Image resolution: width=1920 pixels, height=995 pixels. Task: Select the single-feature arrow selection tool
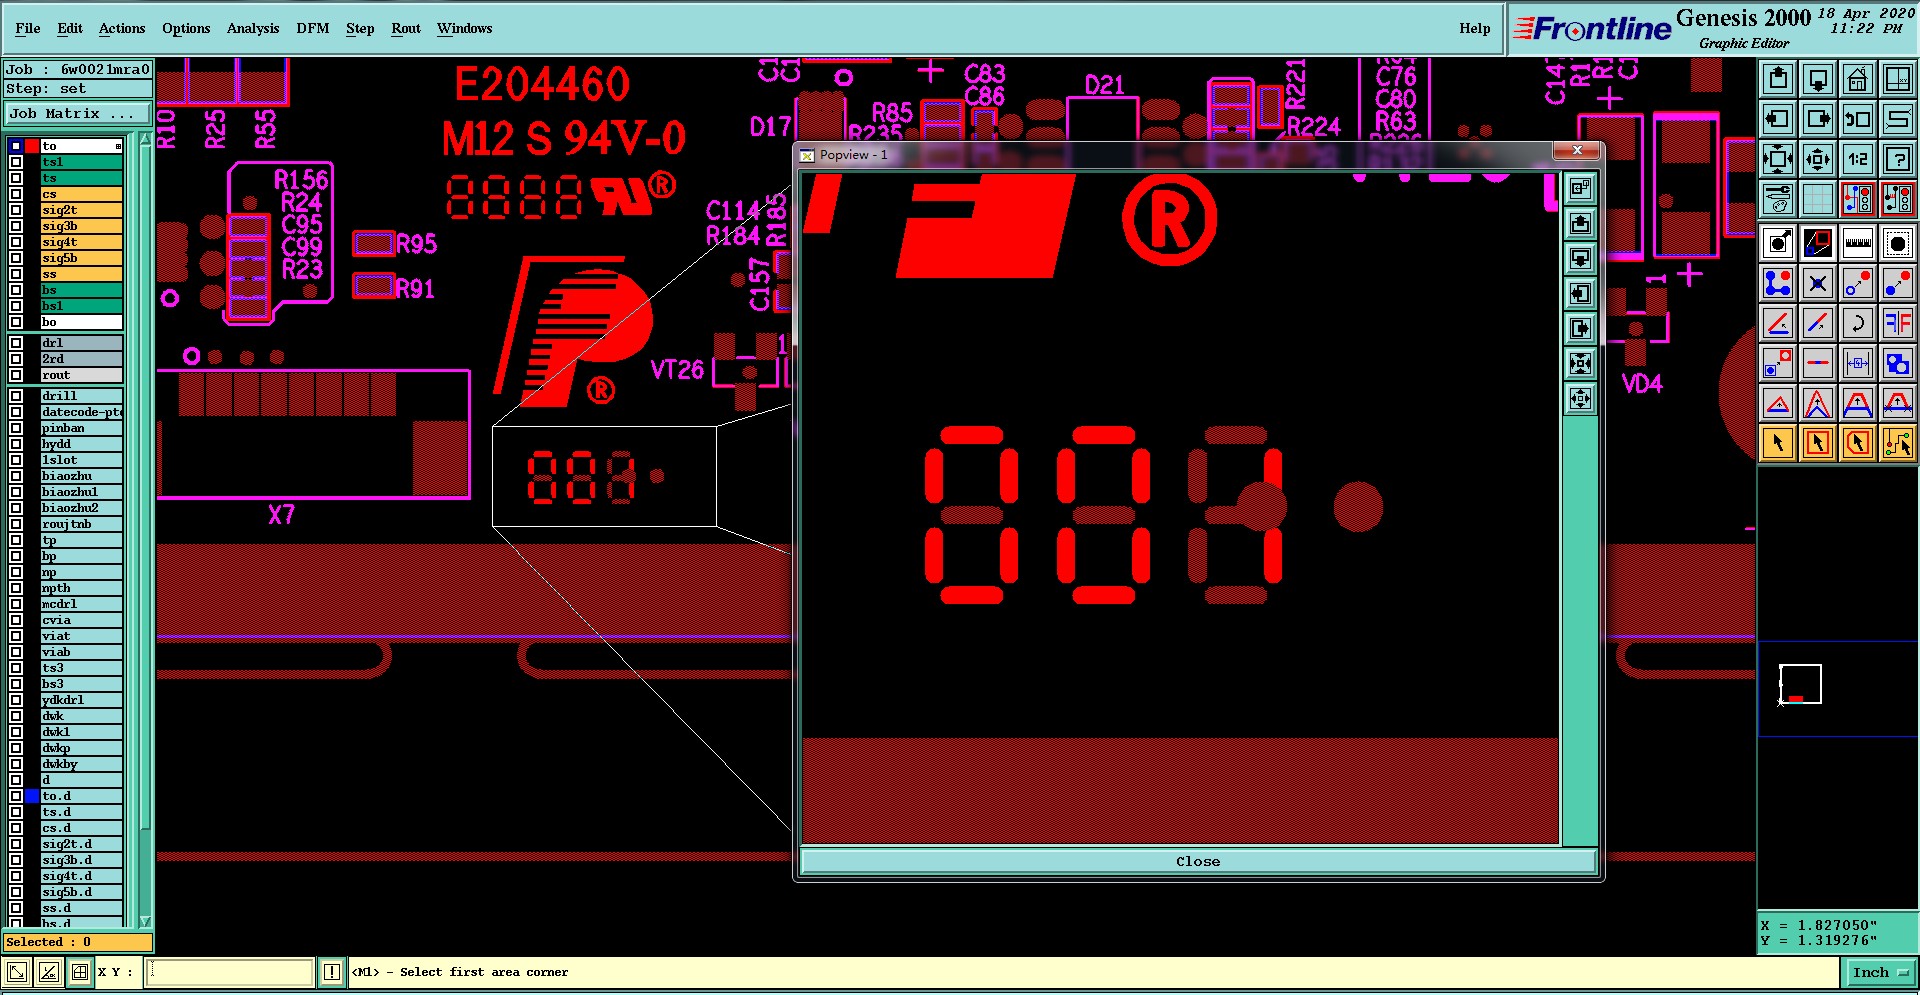1778,442
